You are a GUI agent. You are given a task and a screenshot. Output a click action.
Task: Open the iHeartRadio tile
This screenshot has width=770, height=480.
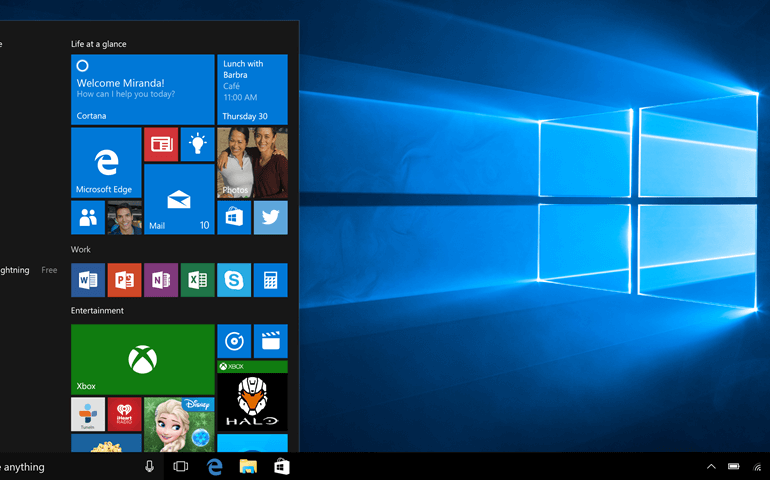[125, 414]
